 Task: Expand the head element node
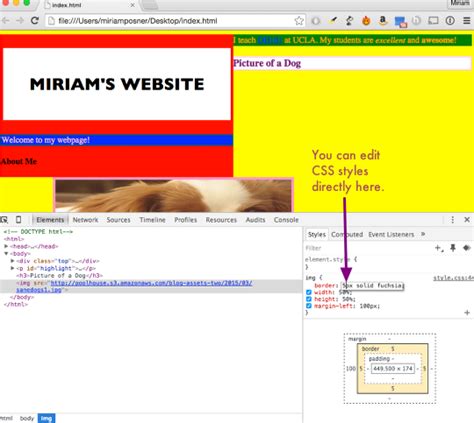(6, 246)
